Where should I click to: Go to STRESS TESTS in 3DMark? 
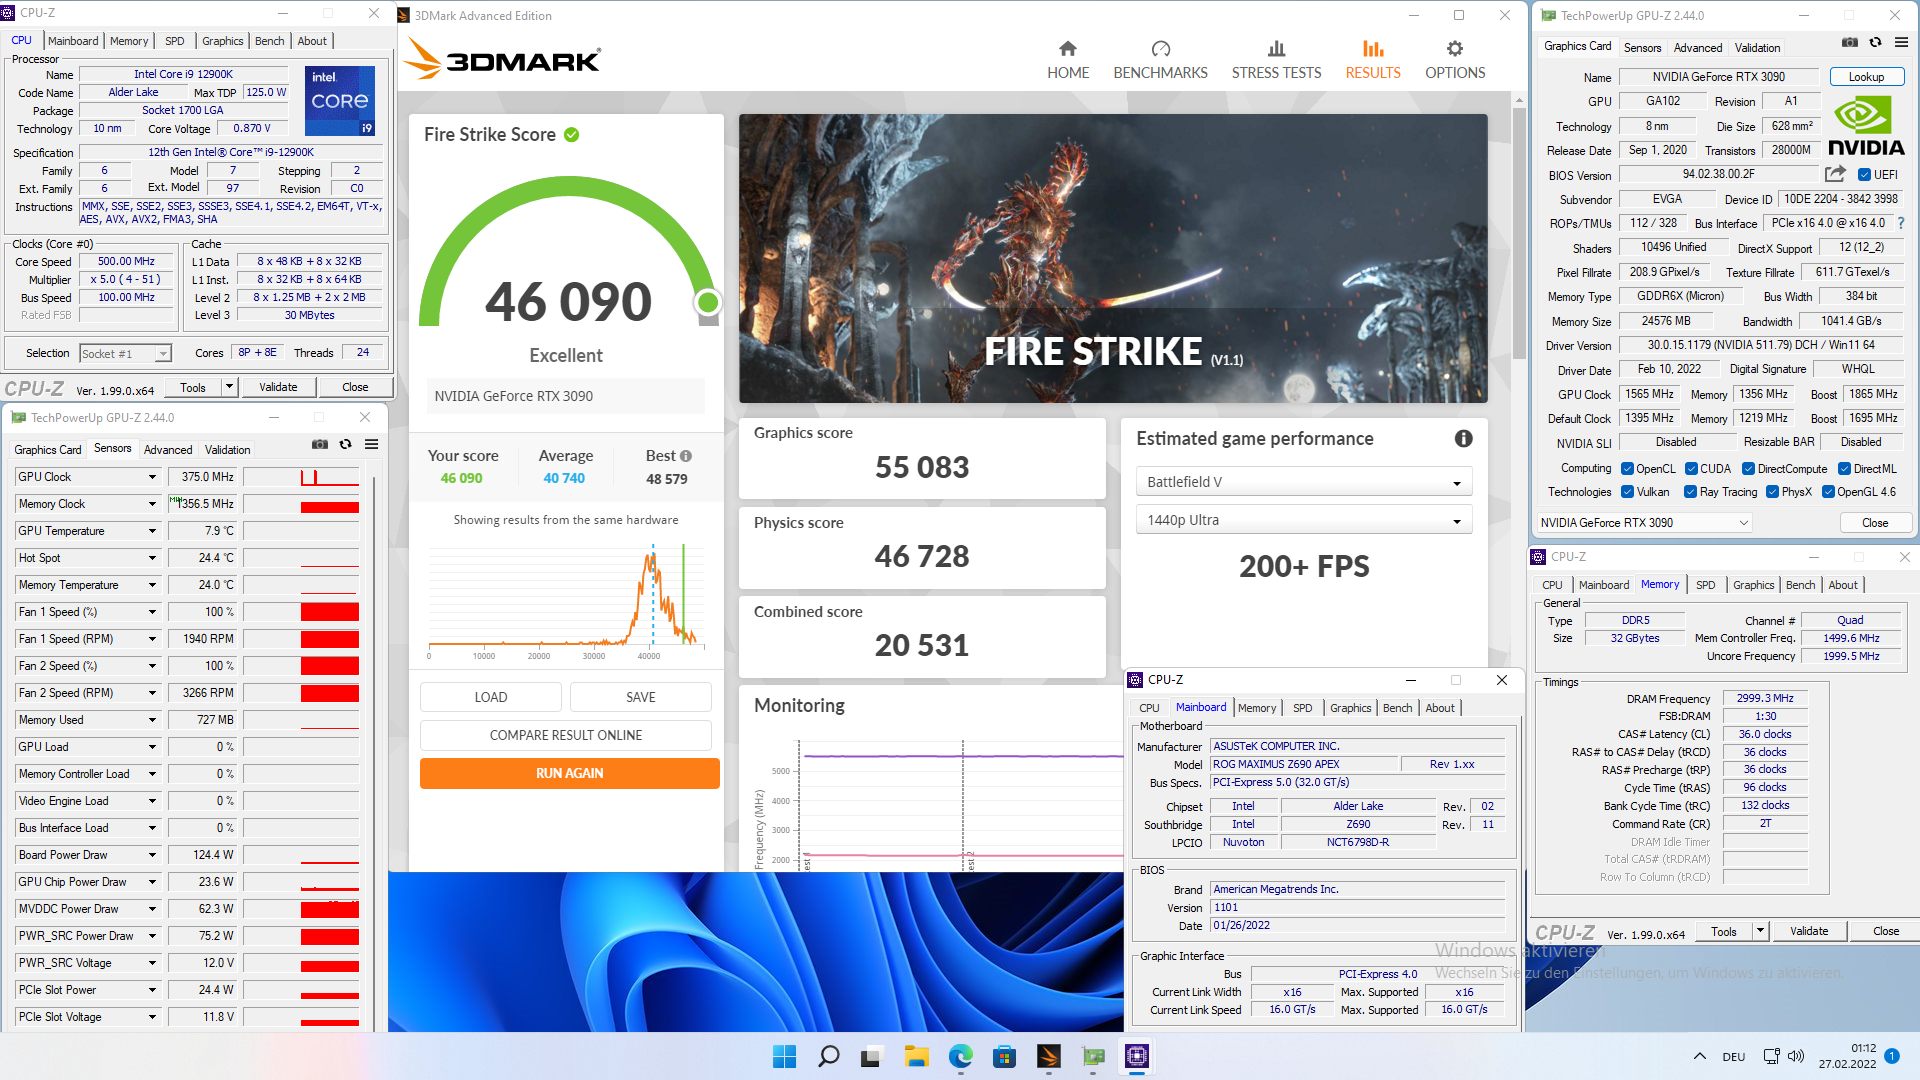point(1276,60)
